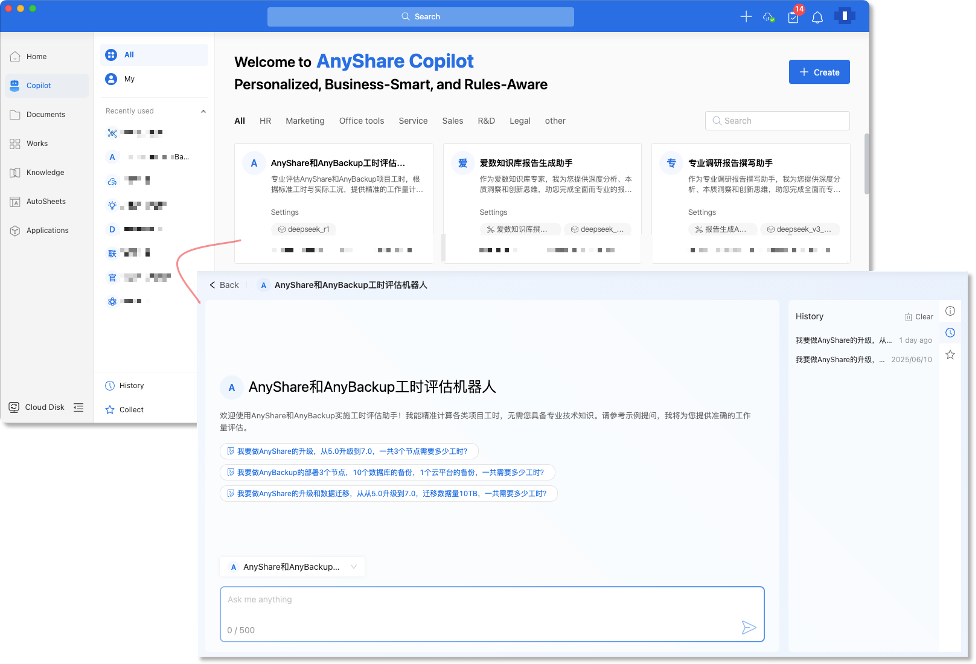The width and height of the screenshot is (976, 664).
Task: Toggle the Cloud Disk sidebar collapse icon
Action: [x=79, y=407]
